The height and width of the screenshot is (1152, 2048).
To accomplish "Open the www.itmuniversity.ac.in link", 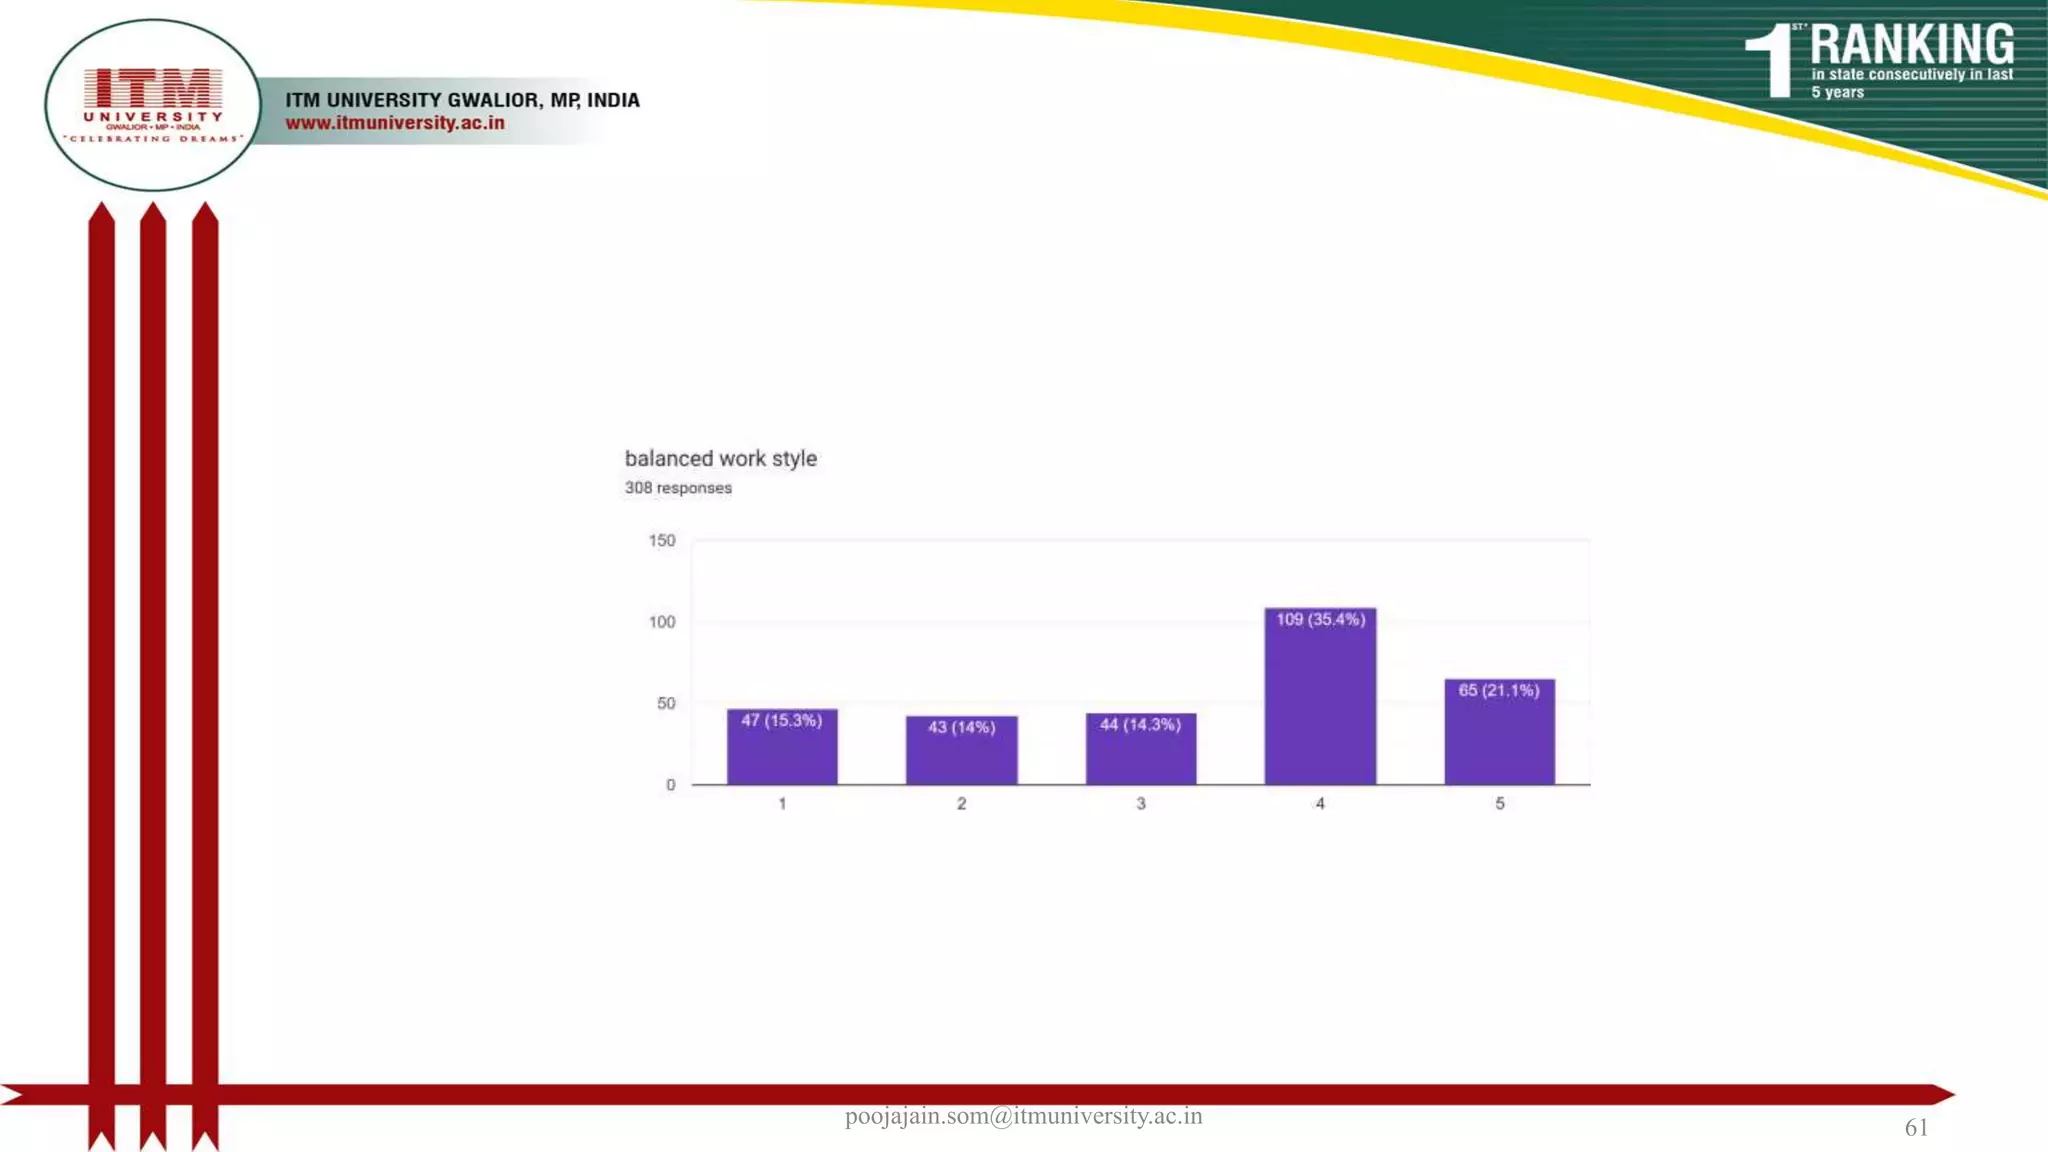I will click(395, 123).
